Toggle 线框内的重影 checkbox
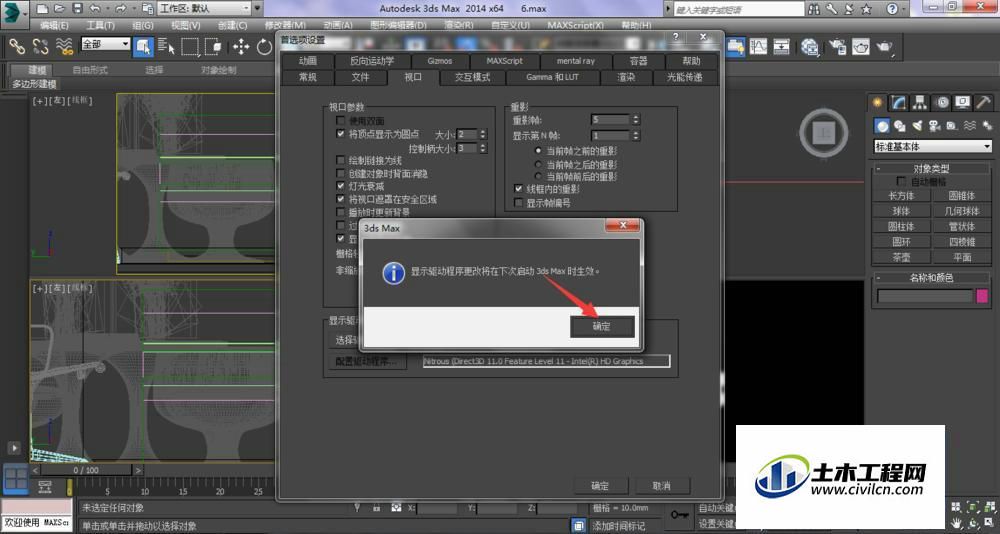1000x534 pixels. 518,189
